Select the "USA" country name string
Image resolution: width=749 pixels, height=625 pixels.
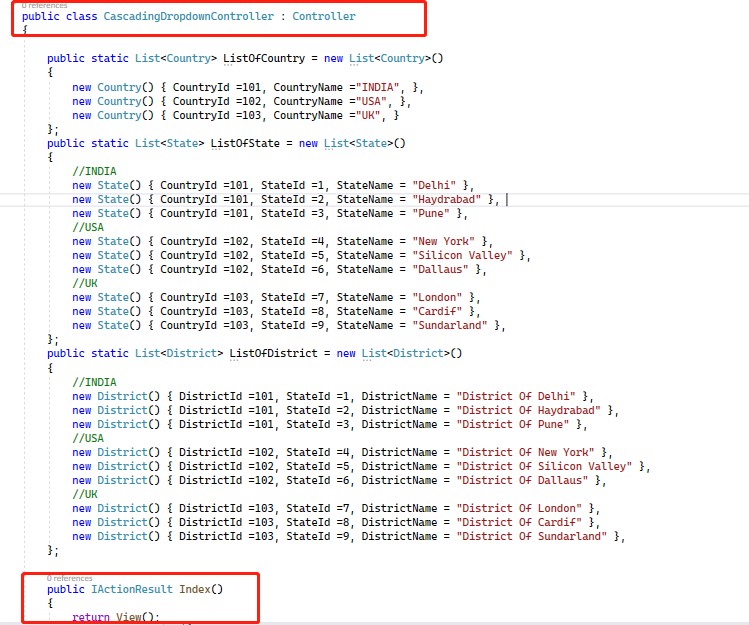[371, 101]
